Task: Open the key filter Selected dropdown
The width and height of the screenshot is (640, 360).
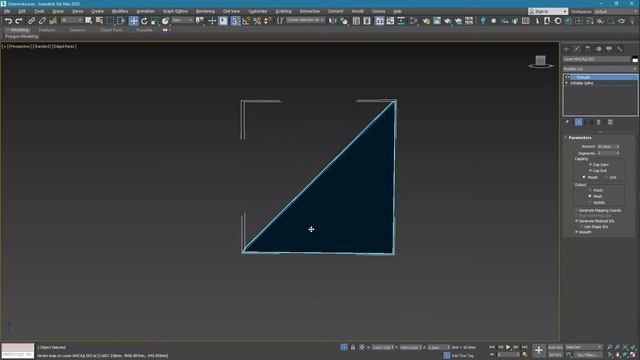Action: (x=583, y=347)
